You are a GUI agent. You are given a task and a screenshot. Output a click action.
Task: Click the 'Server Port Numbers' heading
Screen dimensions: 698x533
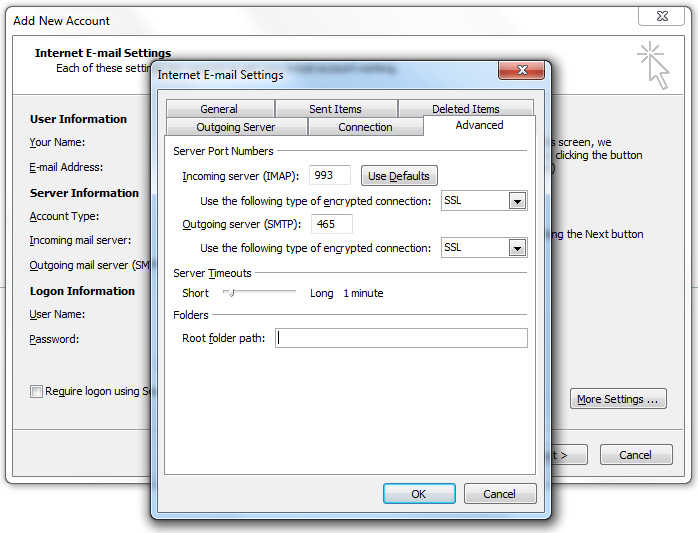tap(223, 151)
